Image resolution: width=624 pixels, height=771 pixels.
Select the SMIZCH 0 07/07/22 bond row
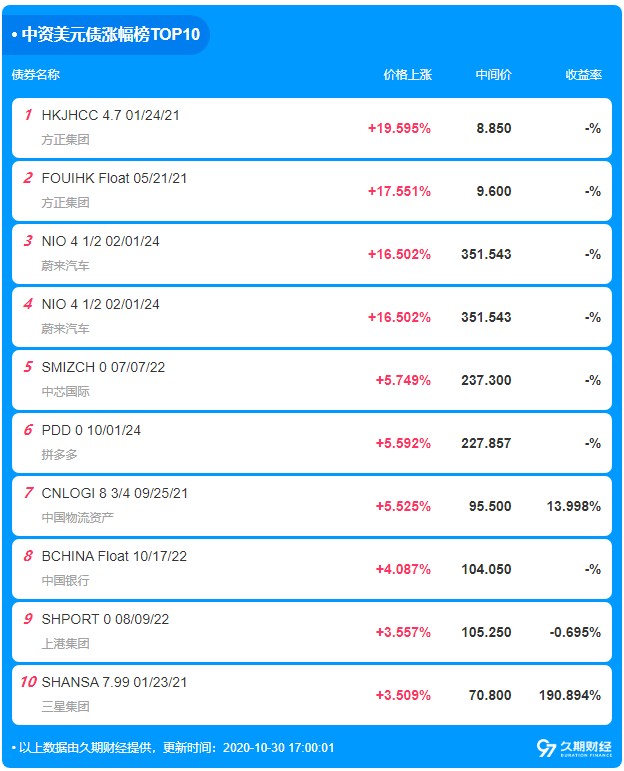click(312, 380)
